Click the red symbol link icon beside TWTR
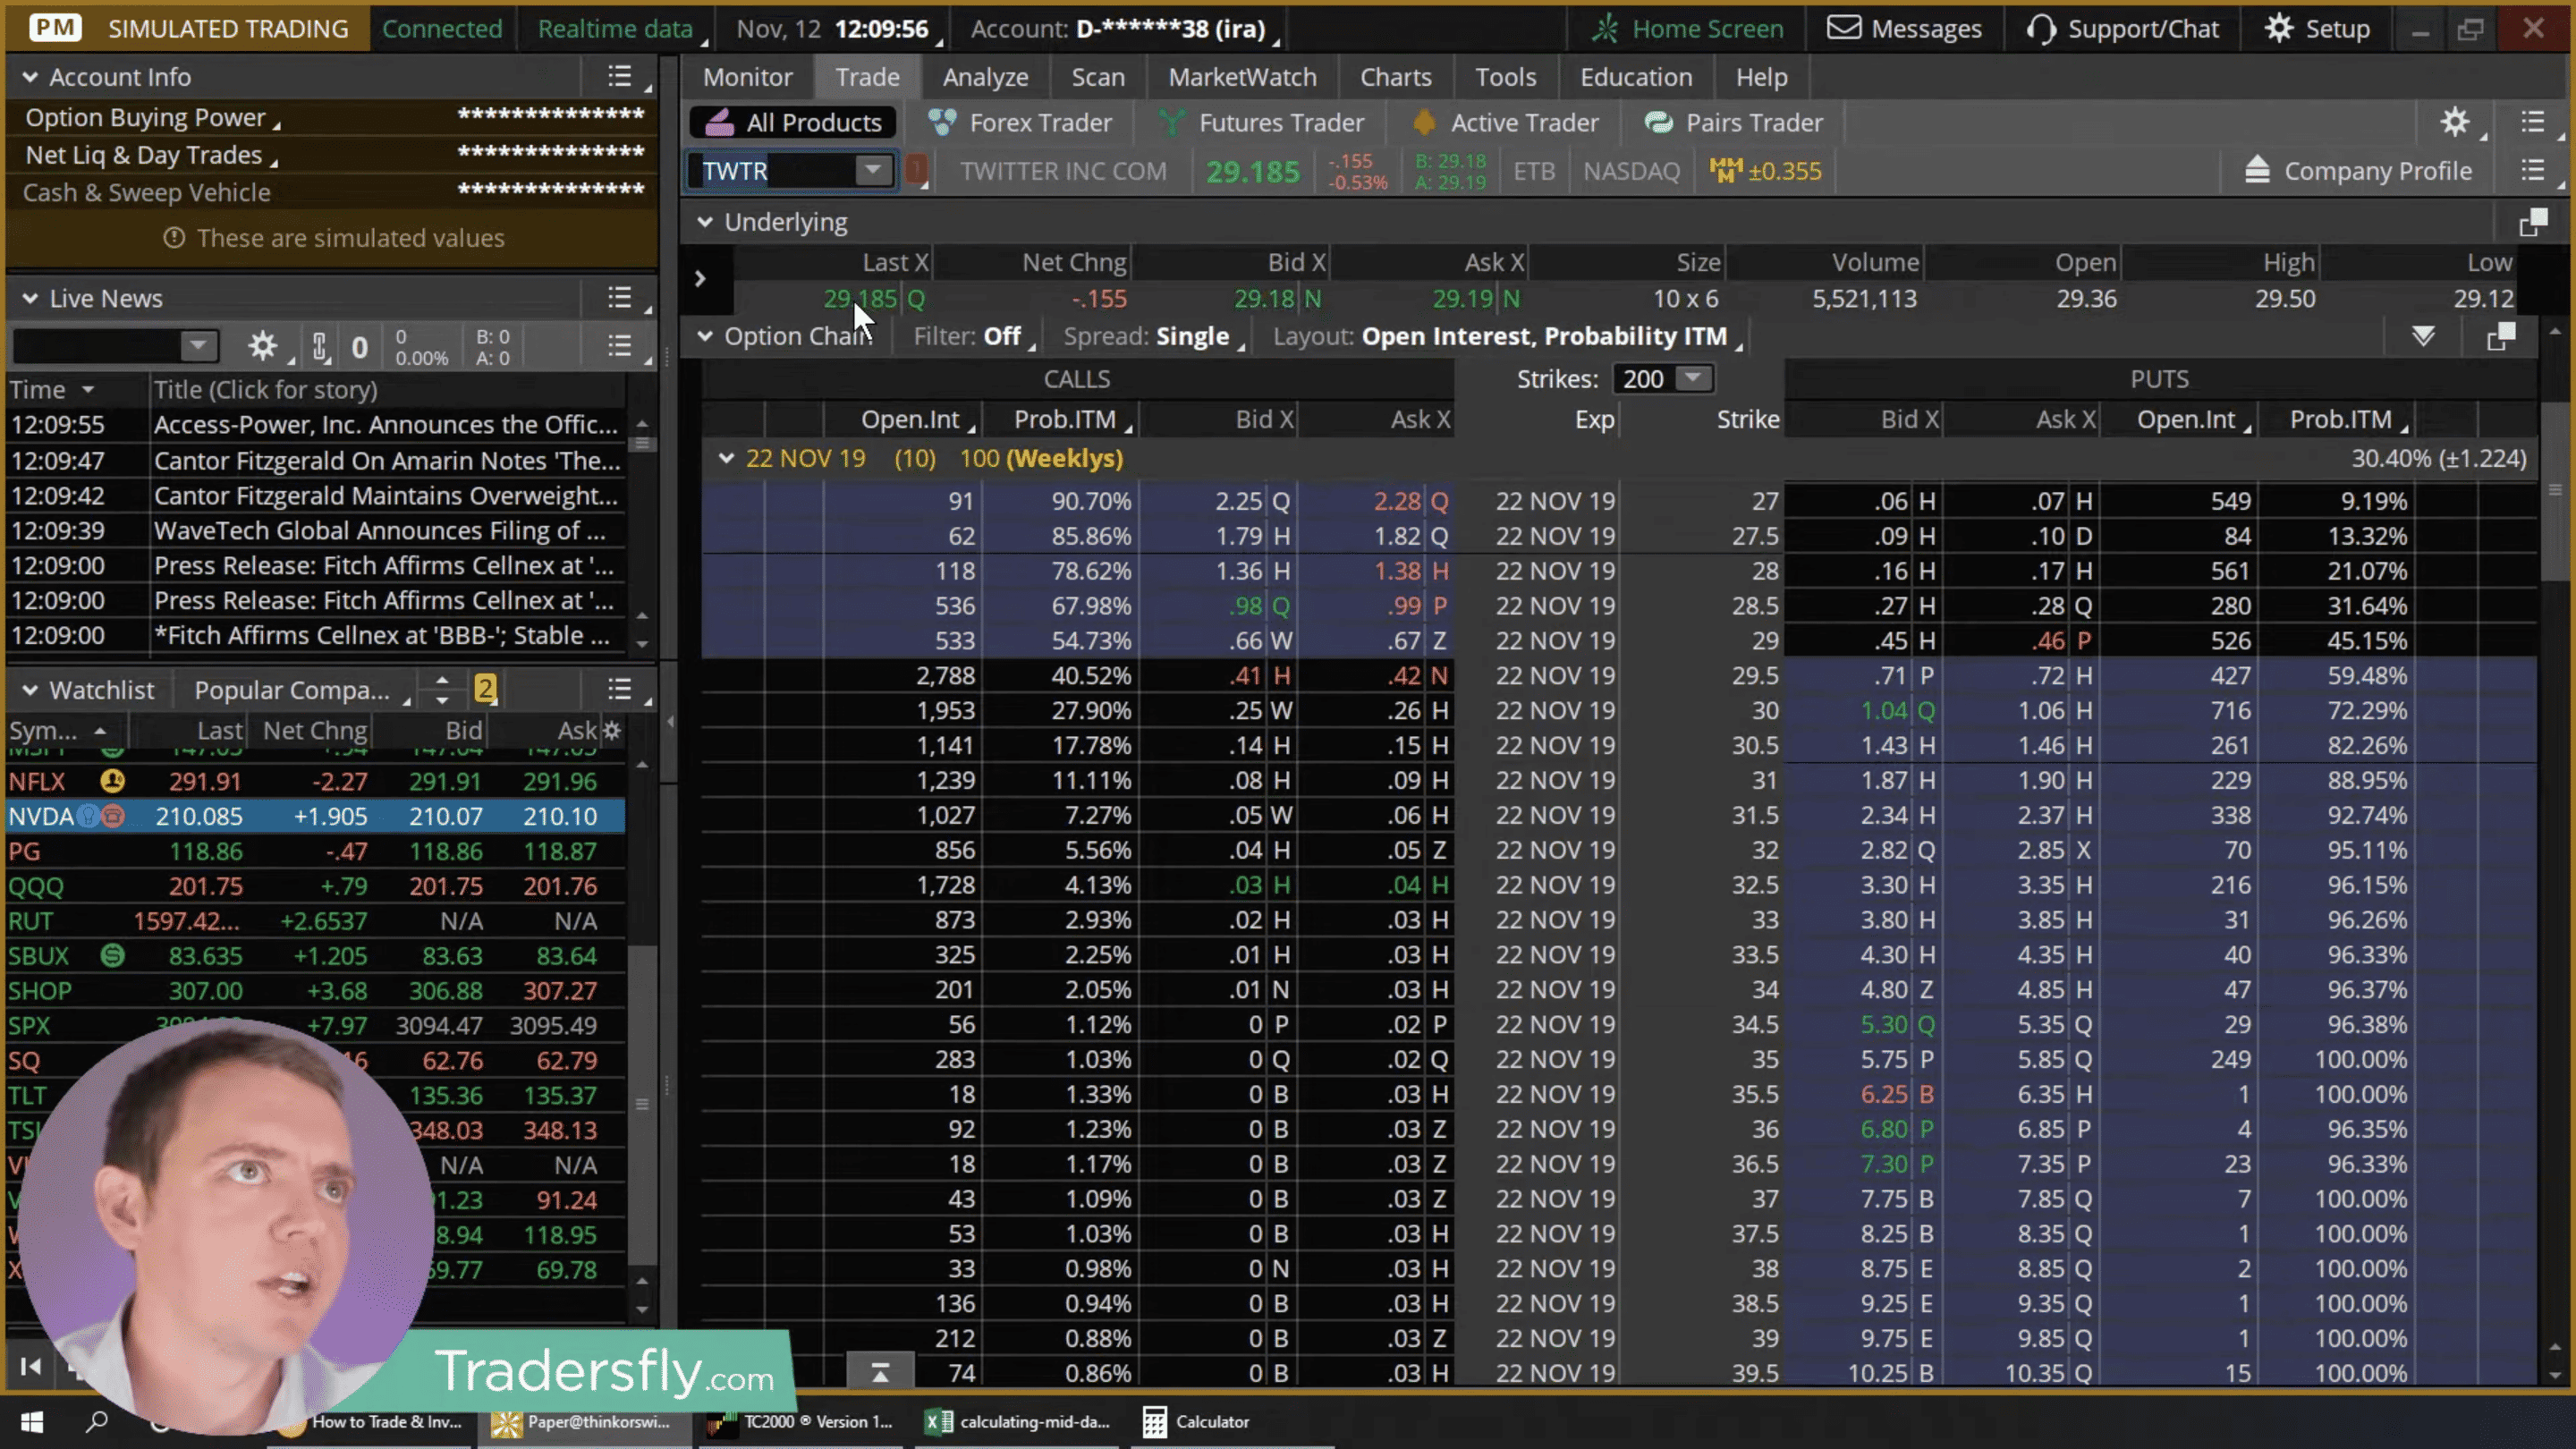This screenshot has height=1449, width=2576. 916,170
